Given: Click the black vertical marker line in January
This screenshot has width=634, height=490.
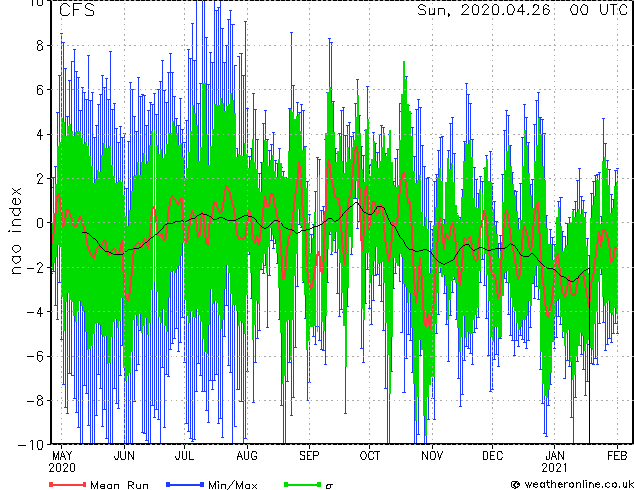Looking at the screenshot, I should (589, 356).
